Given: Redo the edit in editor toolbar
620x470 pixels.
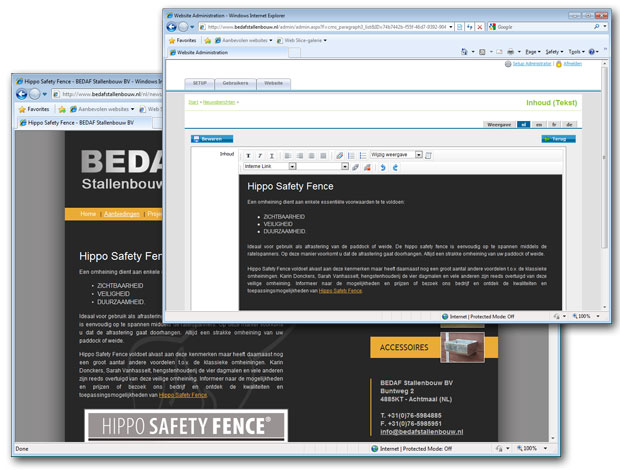Looking at the screenshot, I should pos(395,167).
